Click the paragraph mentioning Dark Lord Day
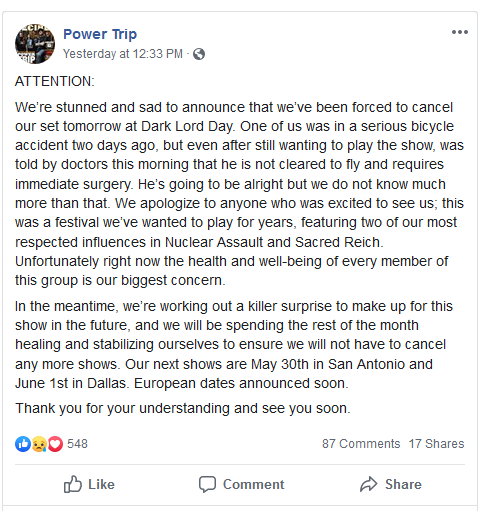 pos(239,194)
